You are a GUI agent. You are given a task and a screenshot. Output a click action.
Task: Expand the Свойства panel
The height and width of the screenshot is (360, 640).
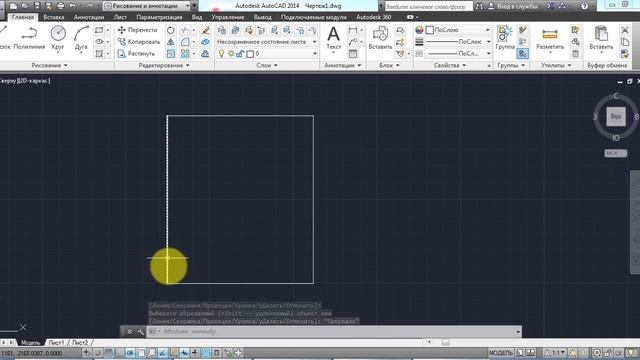coord(450,65)
